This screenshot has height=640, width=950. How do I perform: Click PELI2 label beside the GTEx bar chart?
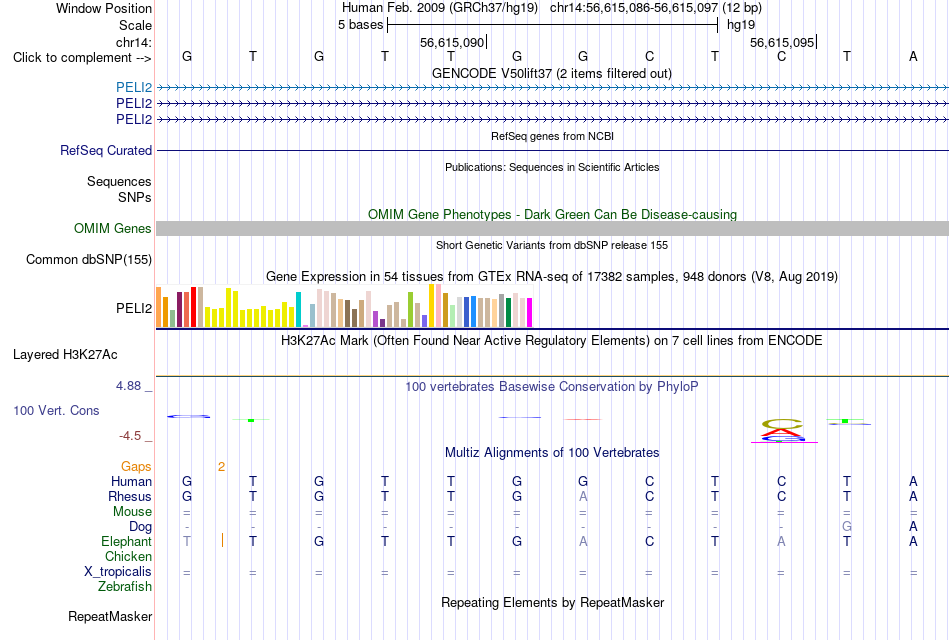tap(134, 308)
